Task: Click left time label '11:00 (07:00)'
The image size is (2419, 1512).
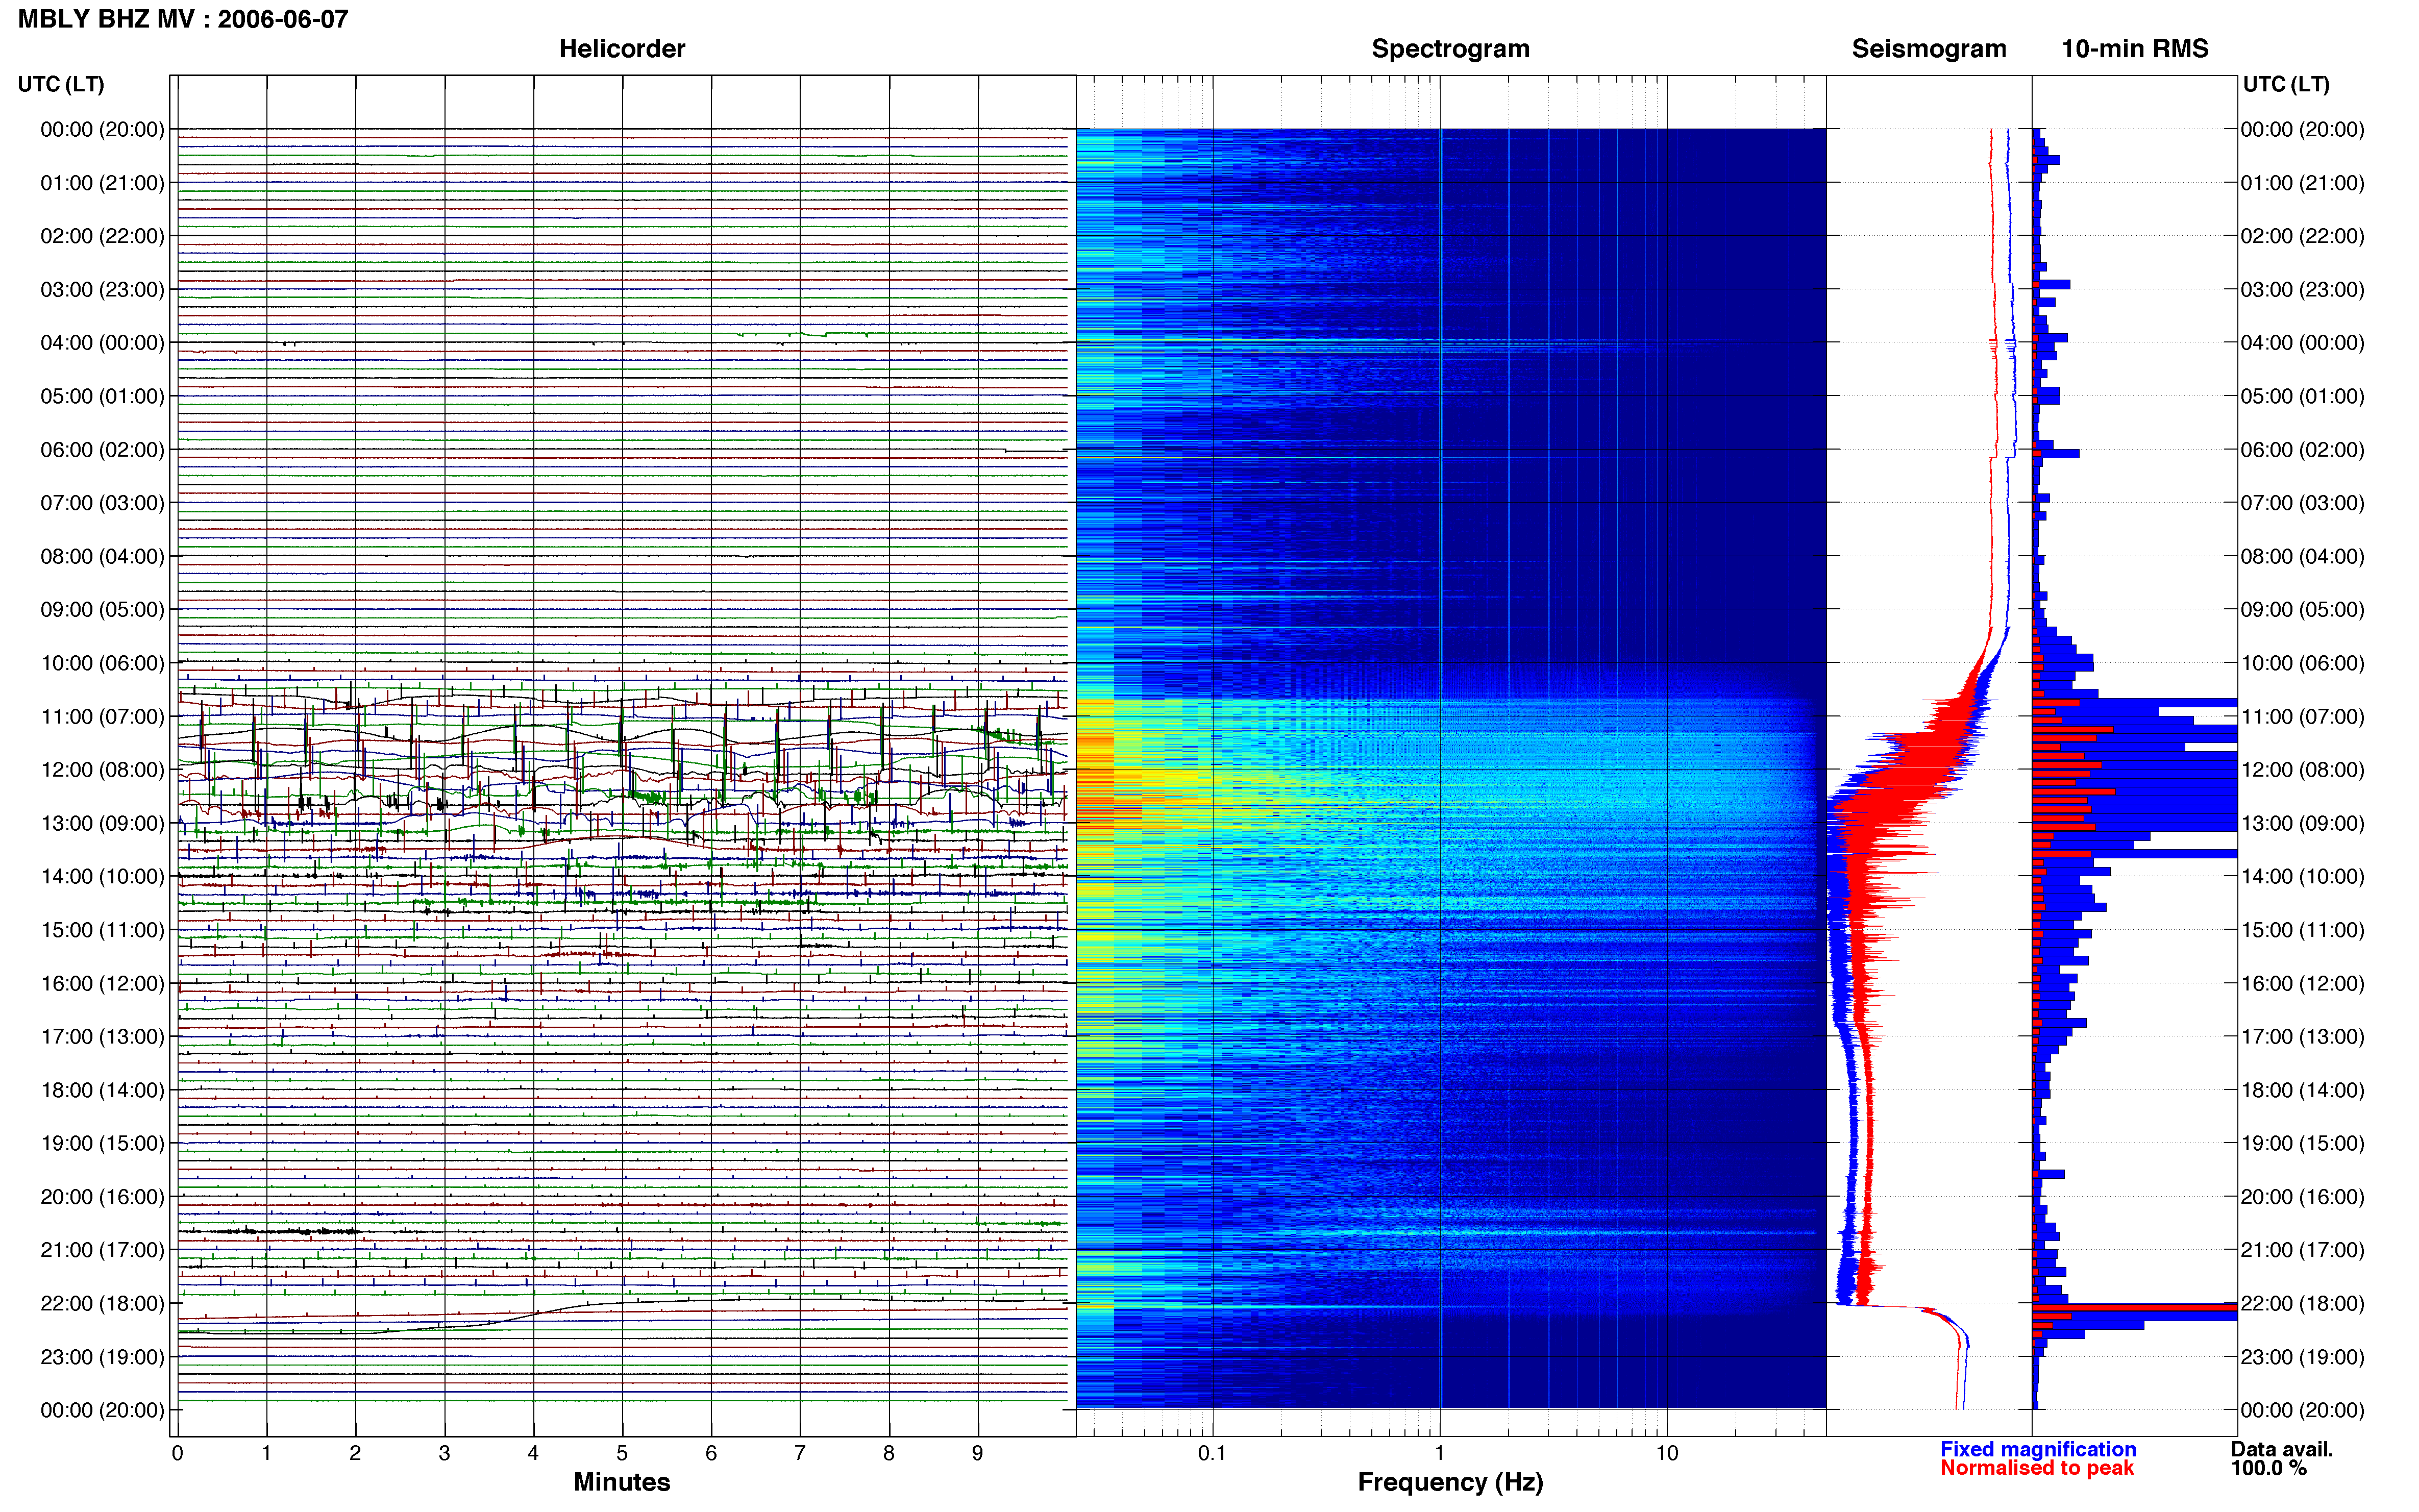Action: coord(102,716)
